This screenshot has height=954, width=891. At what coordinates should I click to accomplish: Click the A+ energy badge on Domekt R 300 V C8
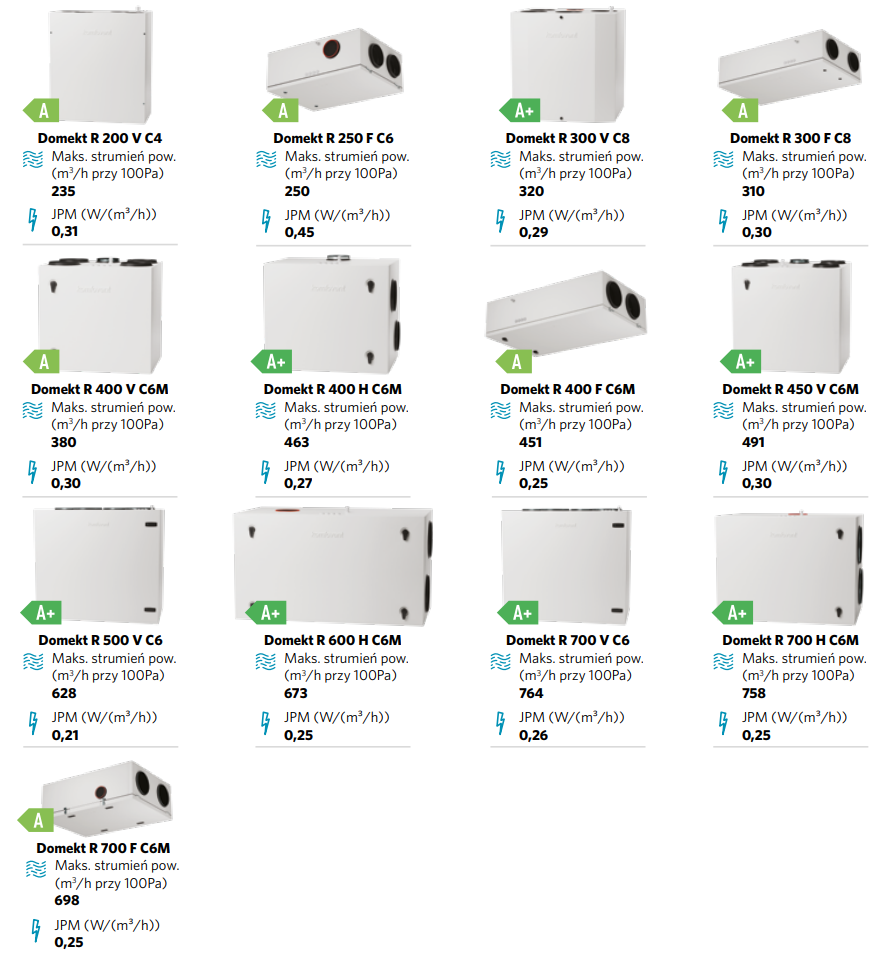(520, 111)
